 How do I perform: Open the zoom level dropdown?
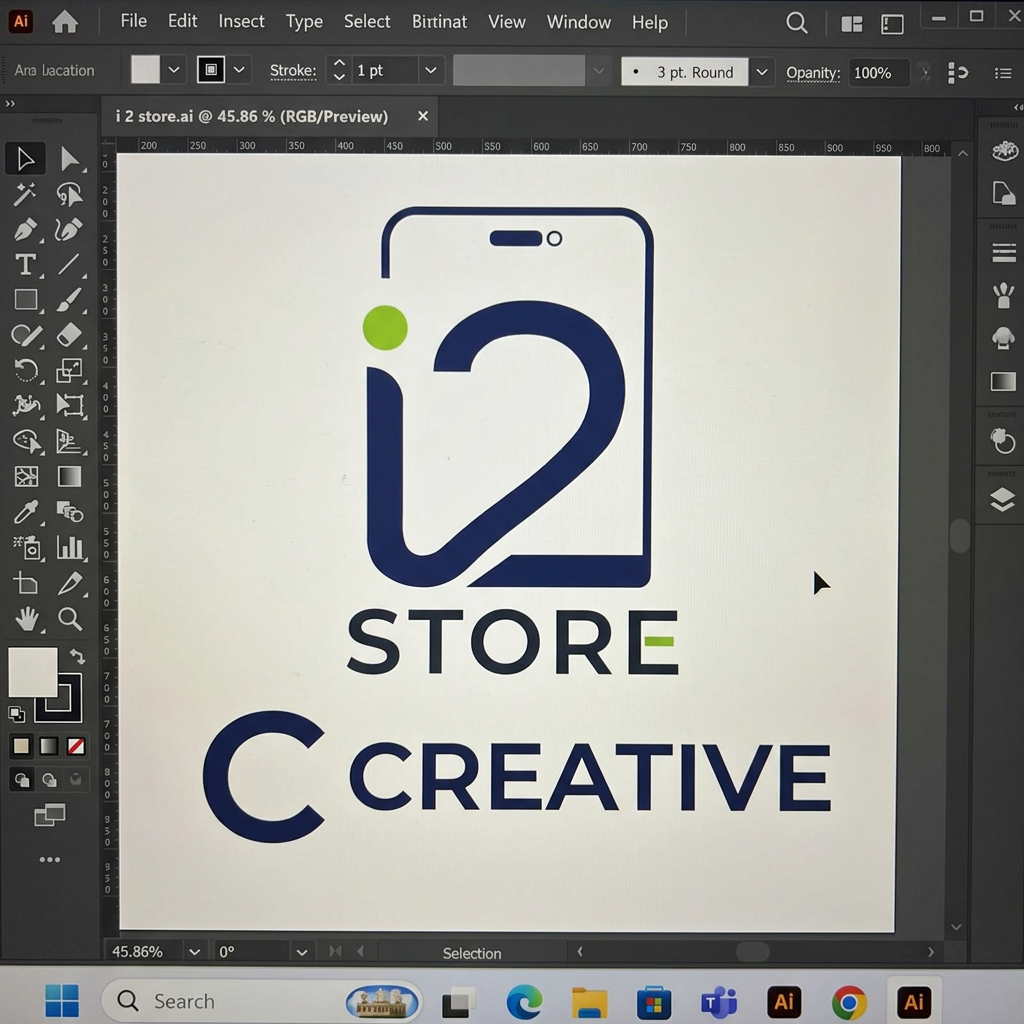(x=194, y=952)
